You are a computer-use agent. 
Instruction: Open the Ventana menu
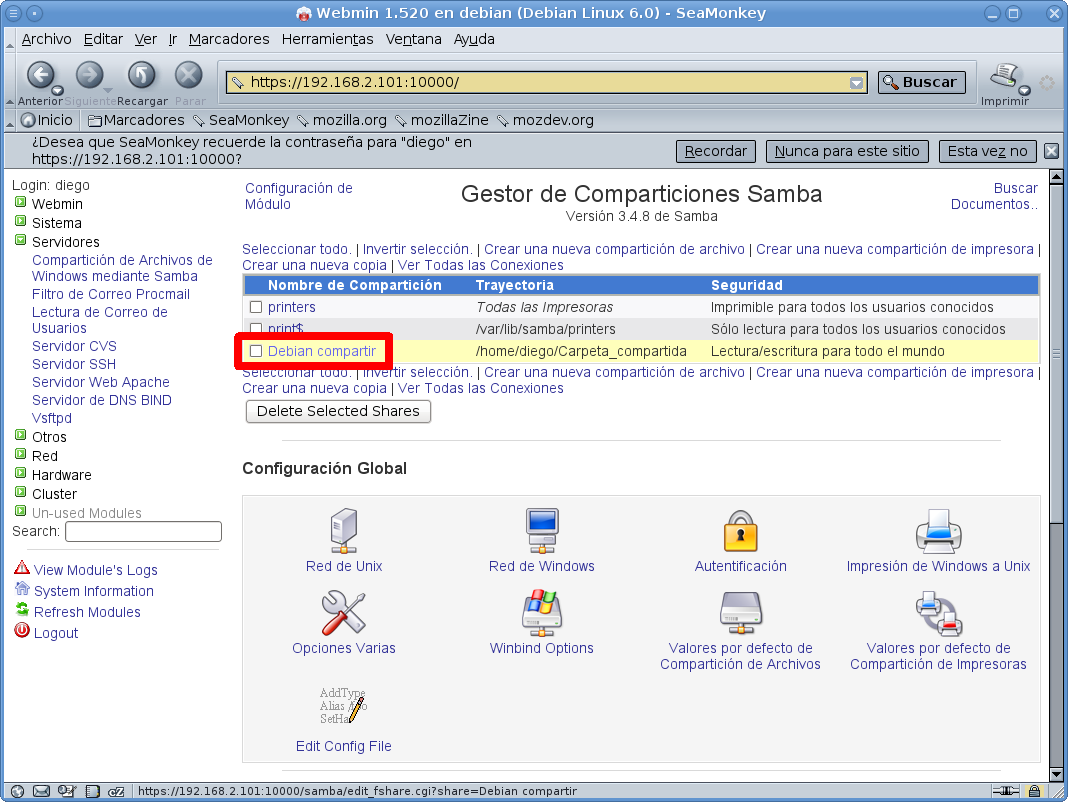tap(413, 40)
